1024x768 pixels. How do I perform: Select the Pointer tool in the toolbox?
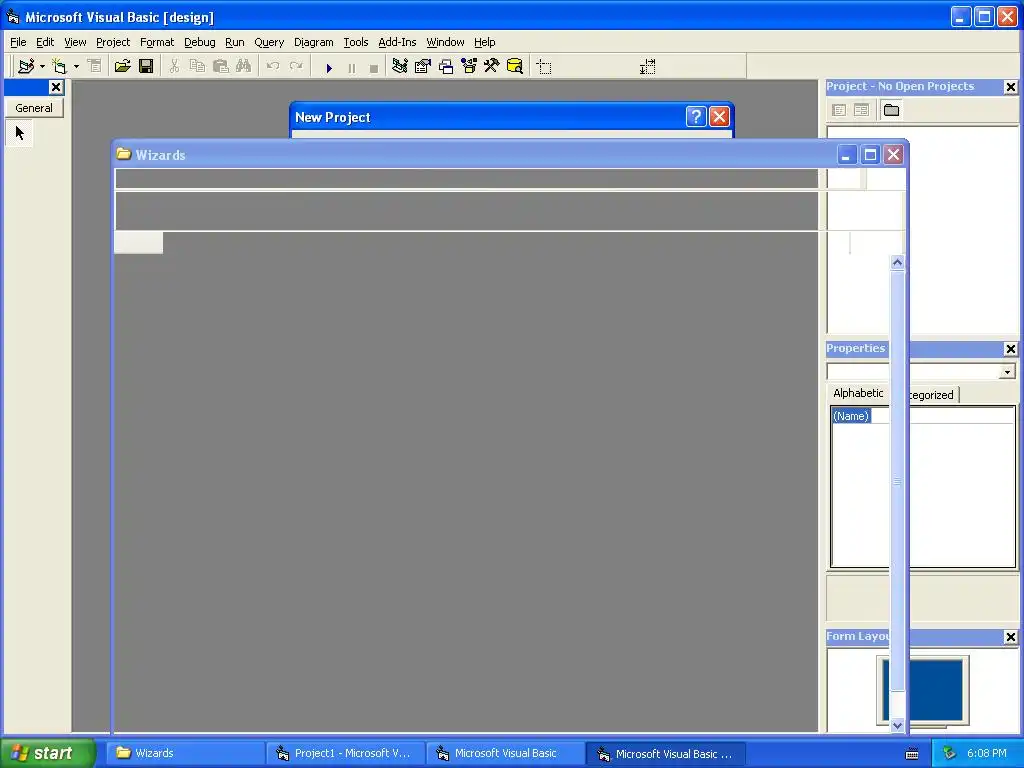click(20, 133)
